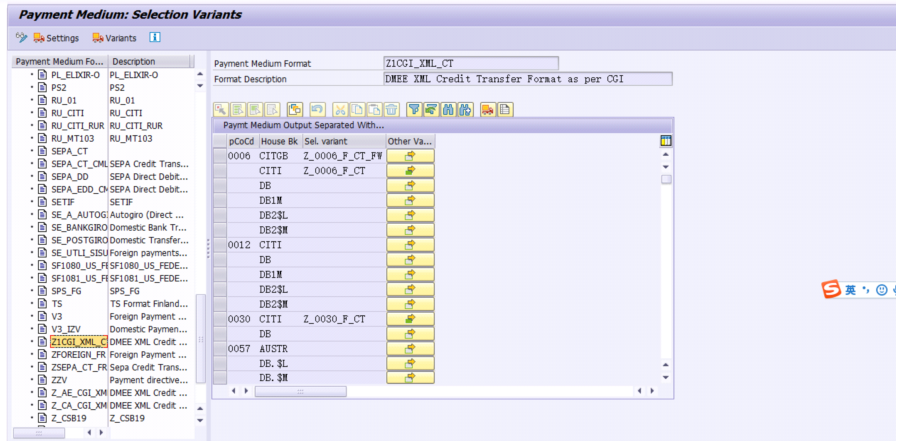Select the row selector for 0057 AUSTR
The height and width of the screenshot is (443, 897).
220,349
